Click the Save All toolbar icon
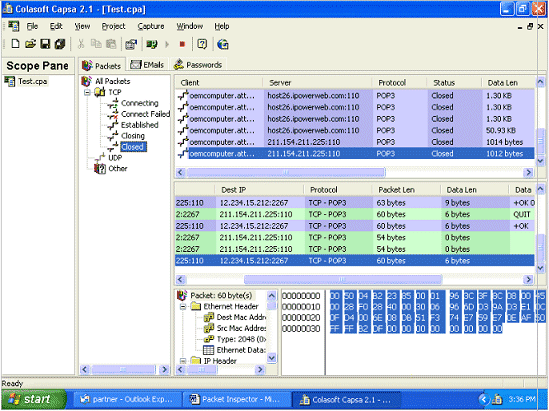Viewport: 549px width, 411px height. tap(60, 44)
